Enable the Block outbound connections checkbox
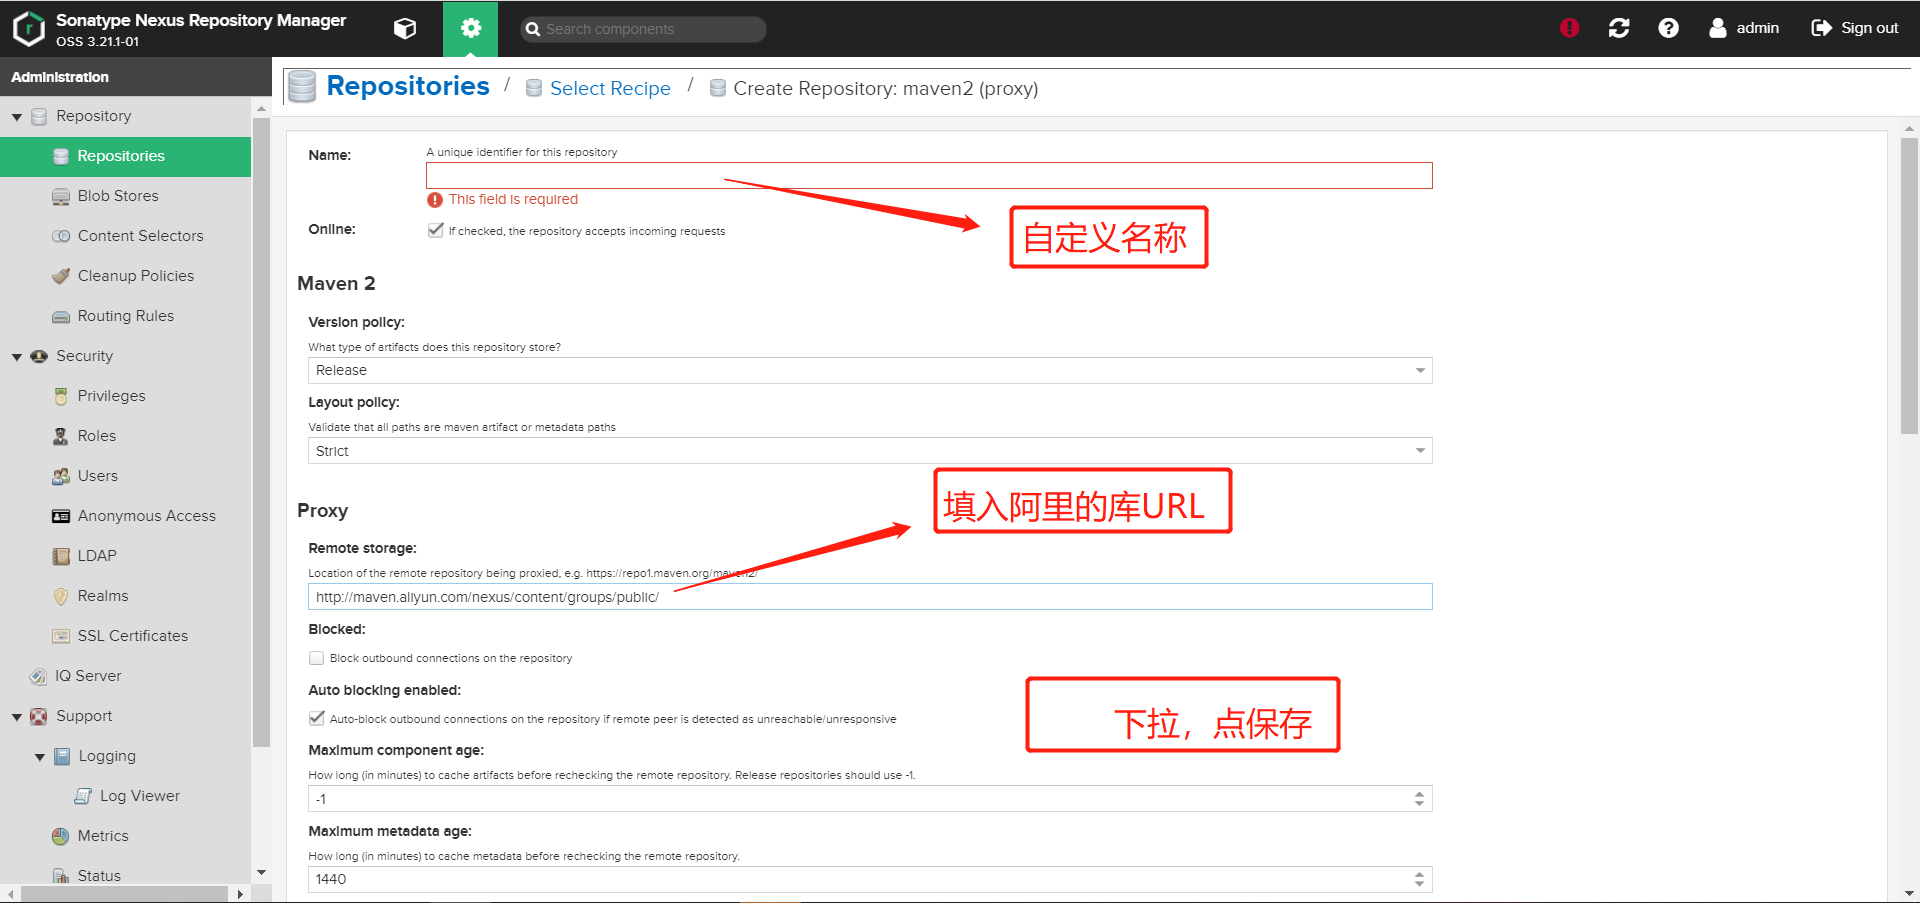The image size is (1920, 903). [x=317, y=658]
